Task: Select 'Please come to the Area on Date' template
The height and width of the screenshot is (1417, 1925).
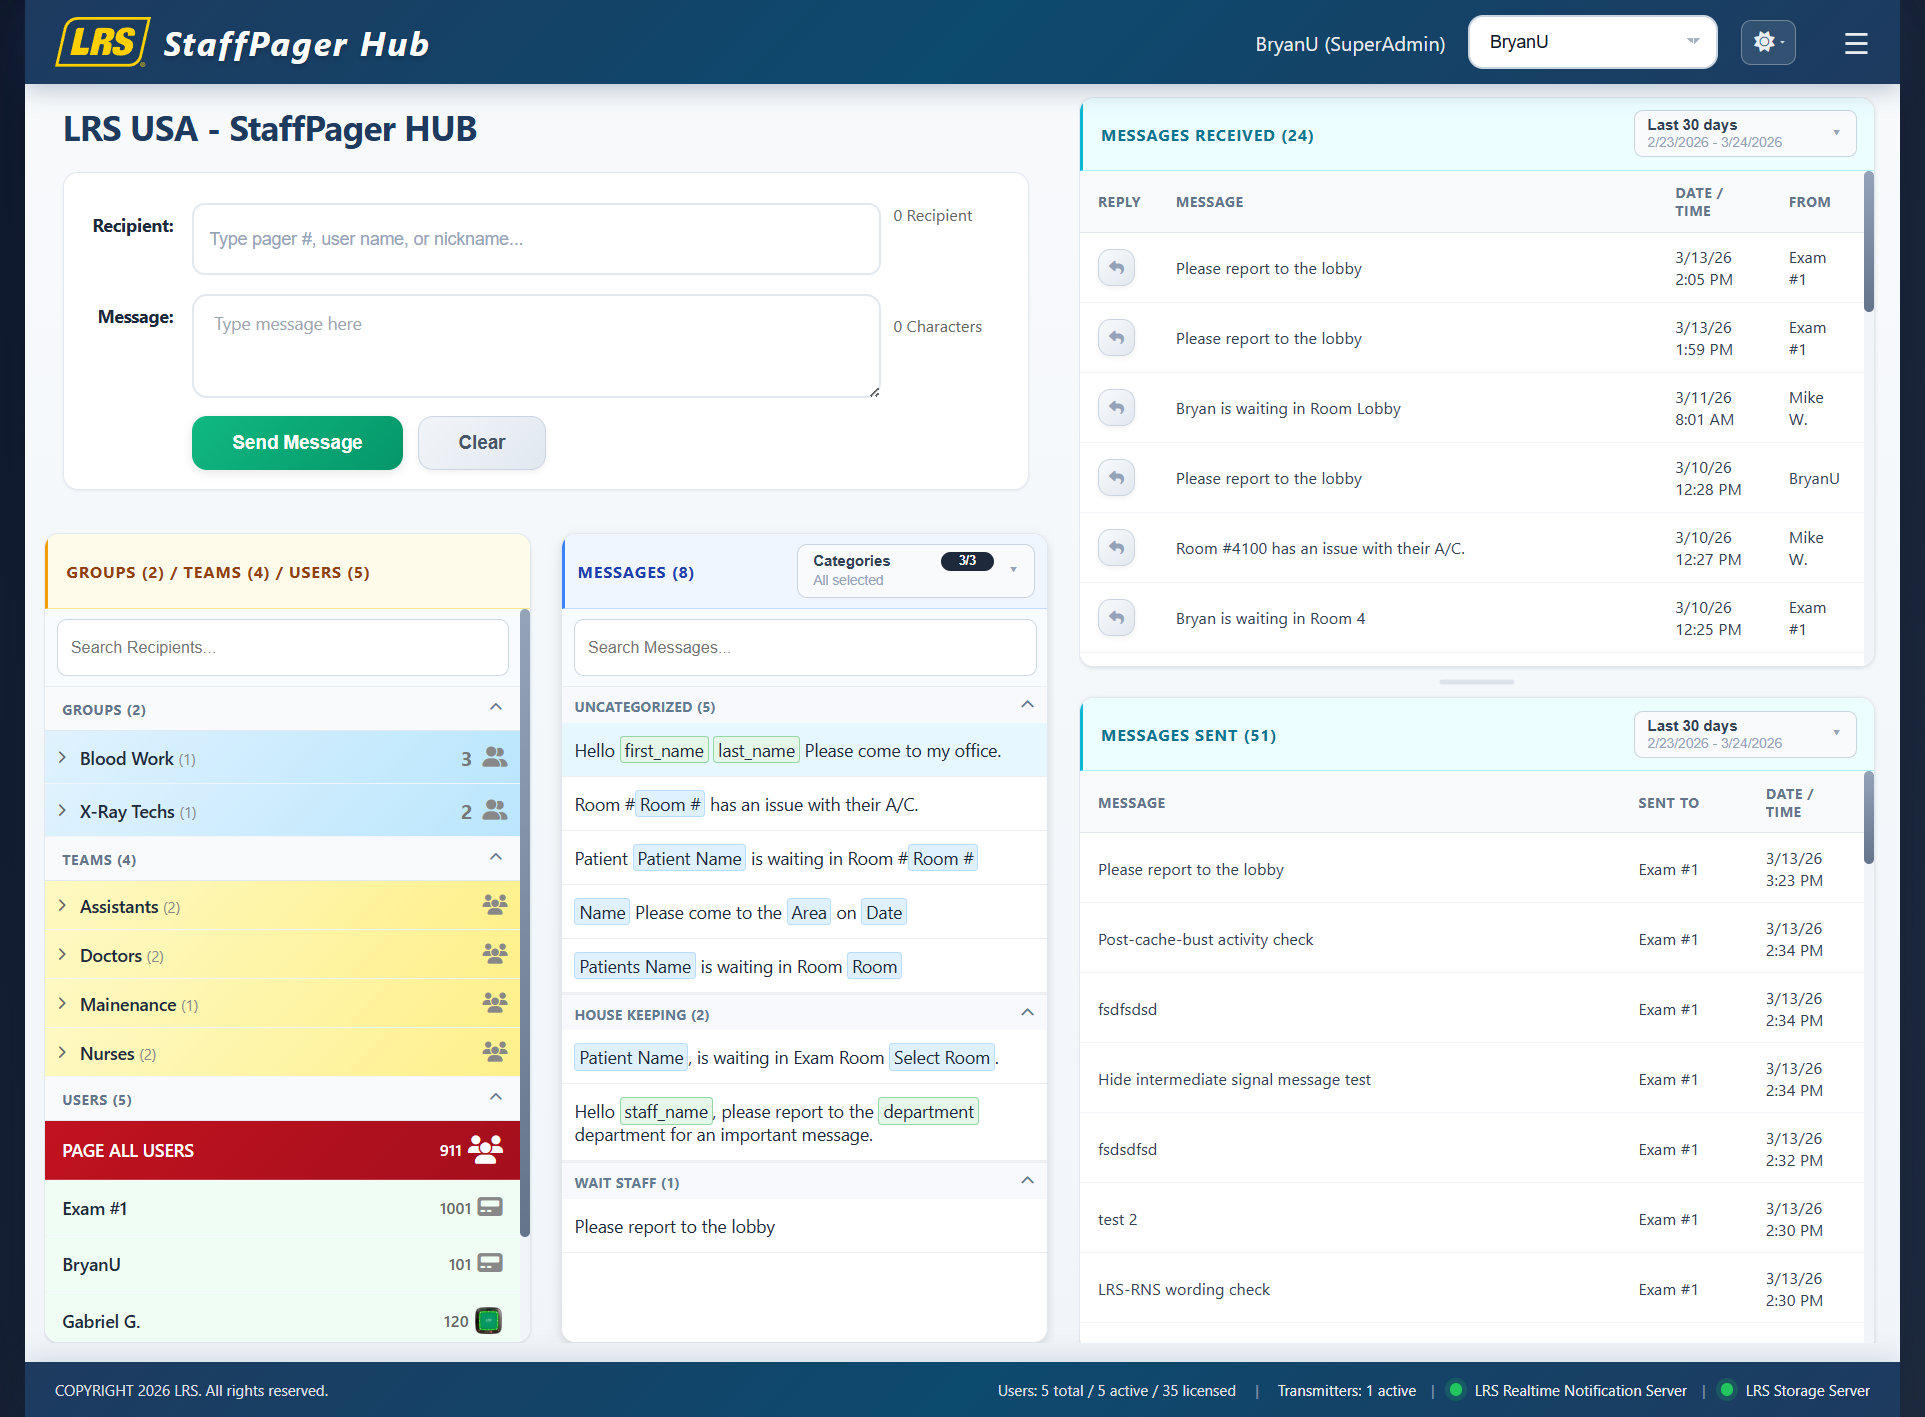Action: click(804, 912)
